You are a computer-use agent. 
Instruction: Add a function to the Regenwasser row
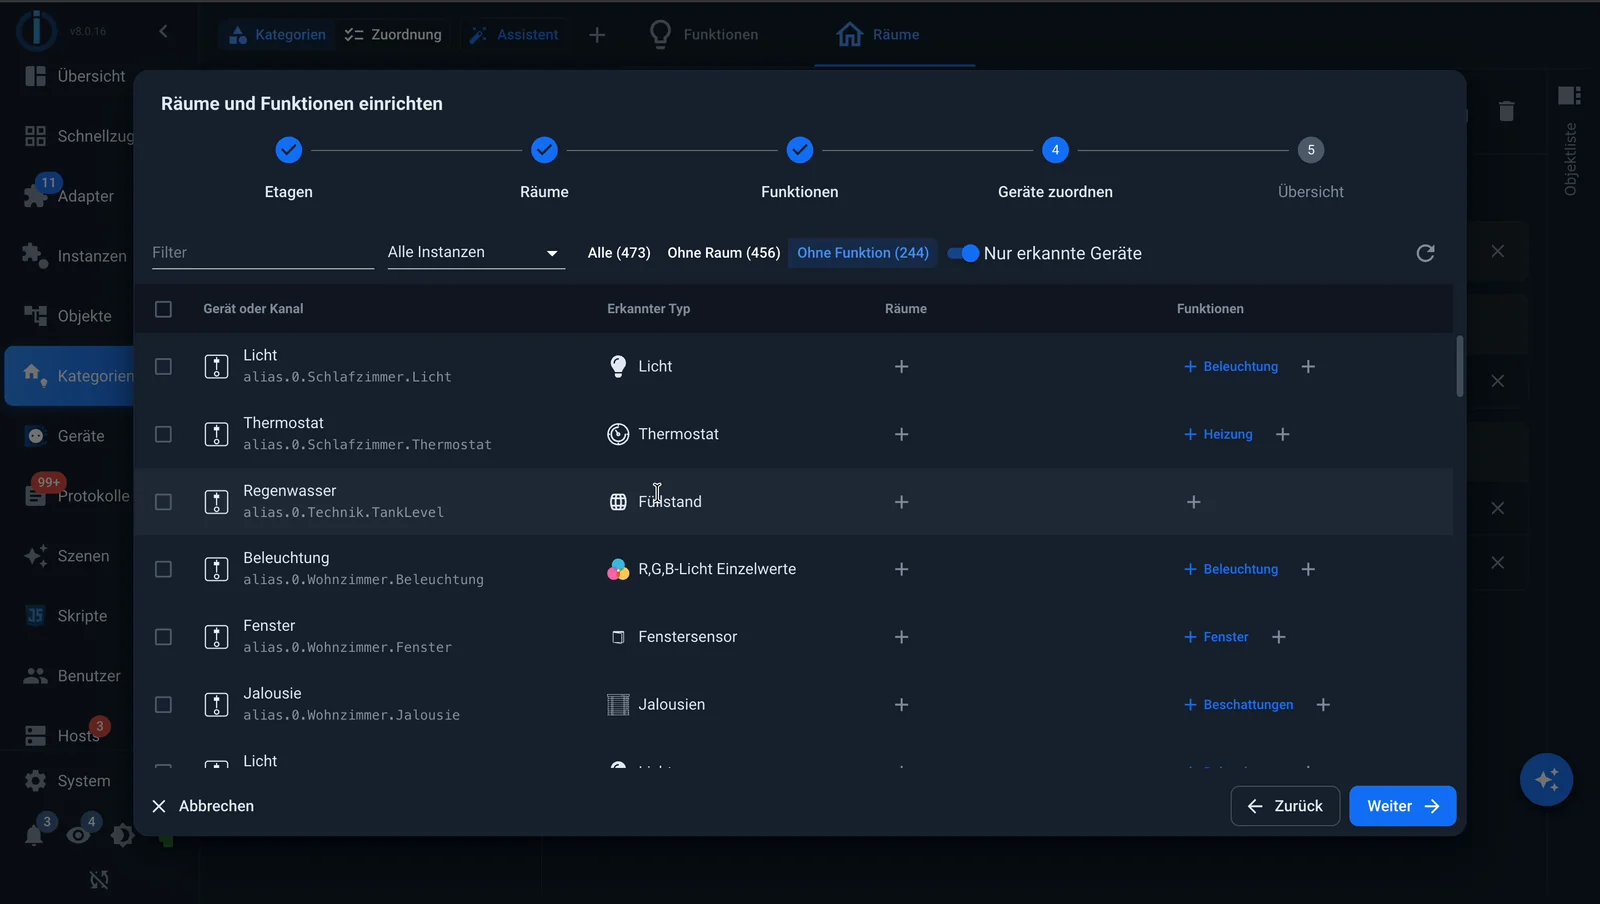(x=1193, y=502)
